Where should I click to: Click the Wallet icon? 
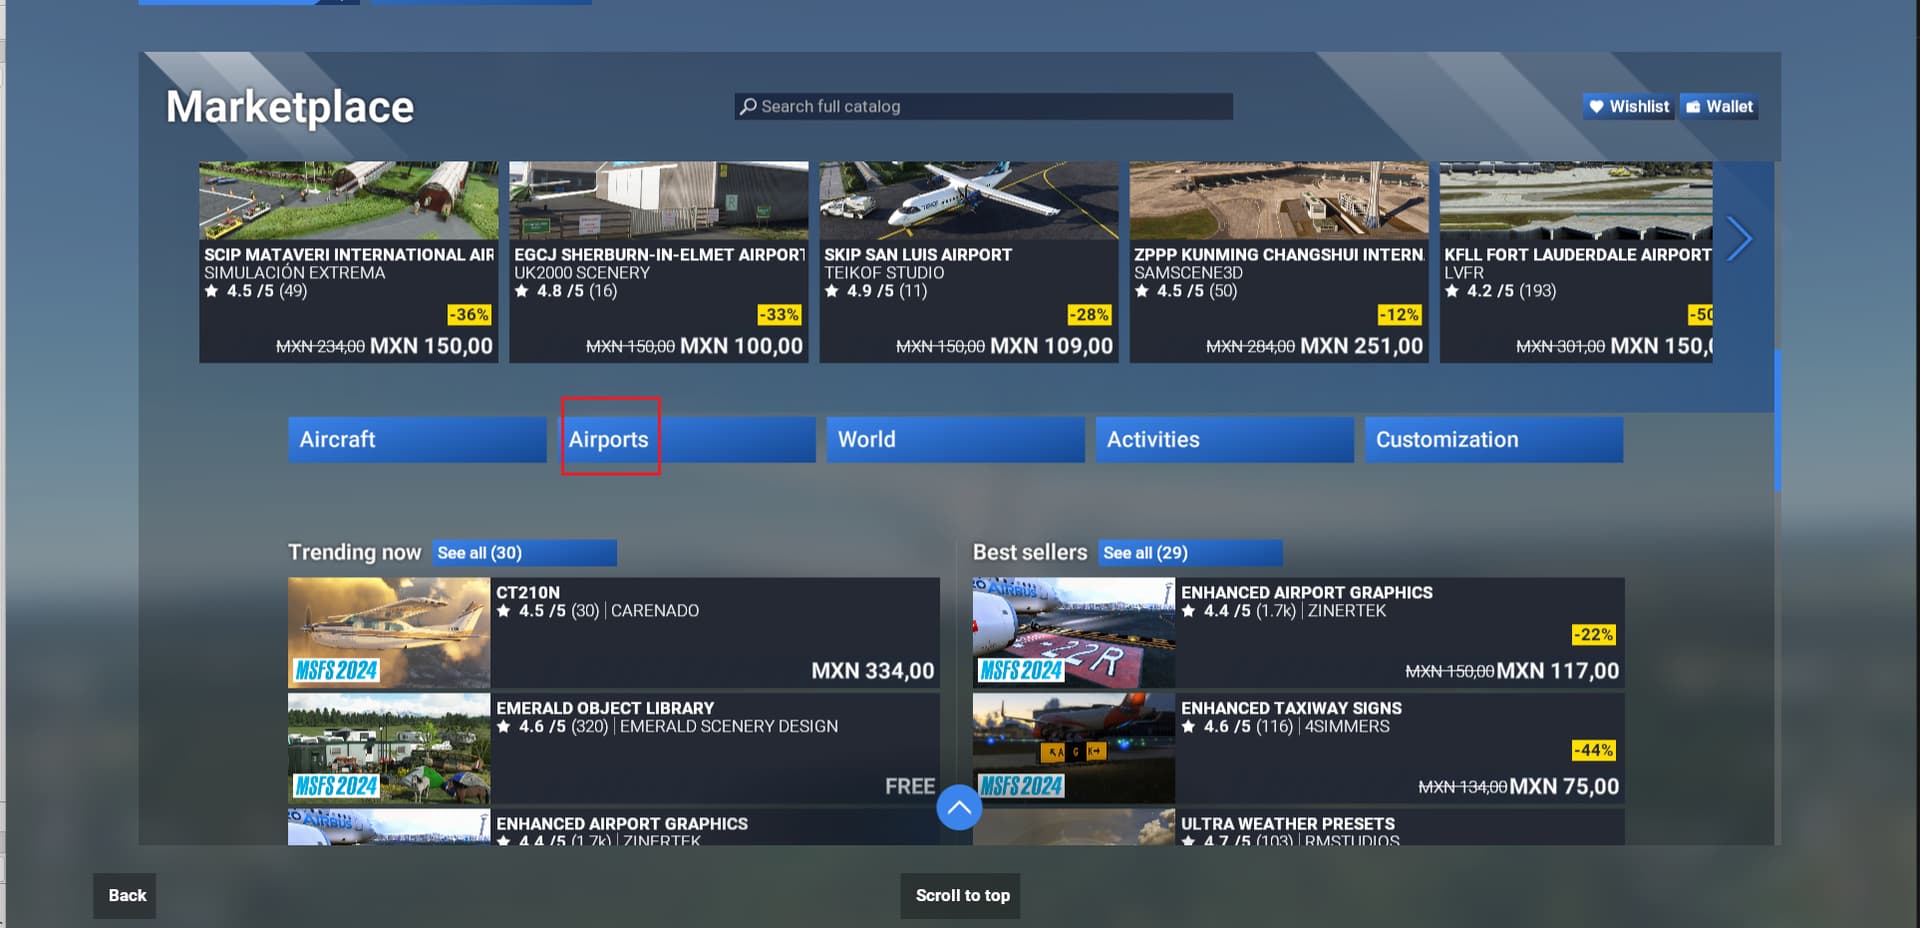pyautogui.click(x=1693, y=106)
